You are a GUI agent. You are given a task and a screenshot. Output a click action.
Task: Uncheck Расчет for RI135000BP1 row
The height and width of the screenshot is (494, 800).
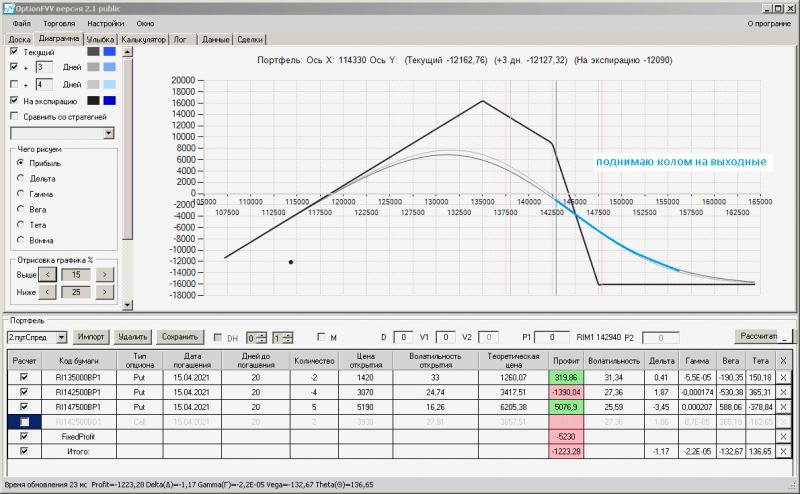[x=24, y=377]
